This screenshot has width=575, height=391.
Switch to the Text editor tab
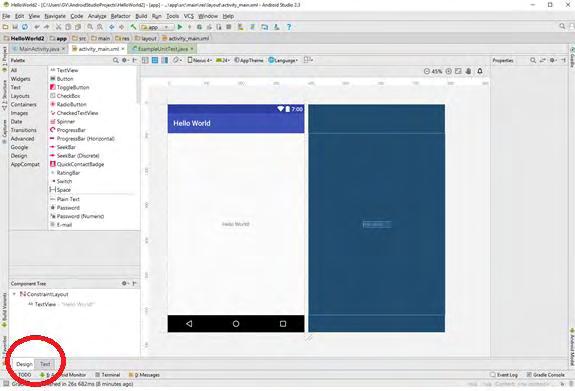[45, 364]
